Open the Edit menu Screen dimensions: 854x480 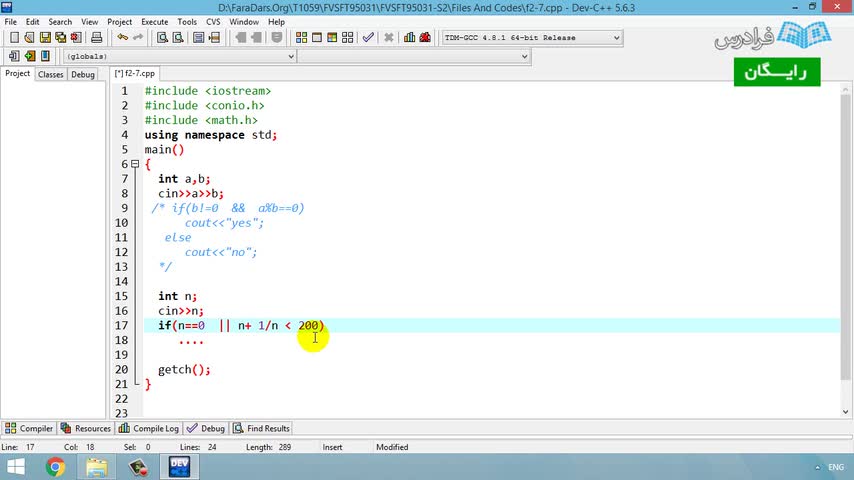(x=32, y=22)
